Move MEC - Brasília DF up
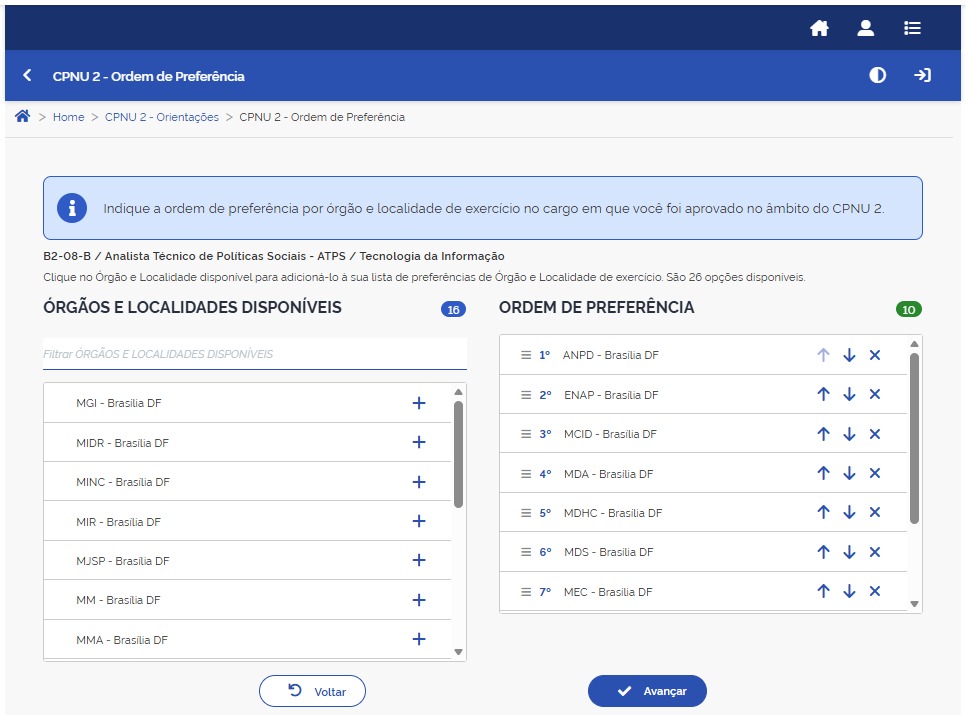 coord(823,591)
